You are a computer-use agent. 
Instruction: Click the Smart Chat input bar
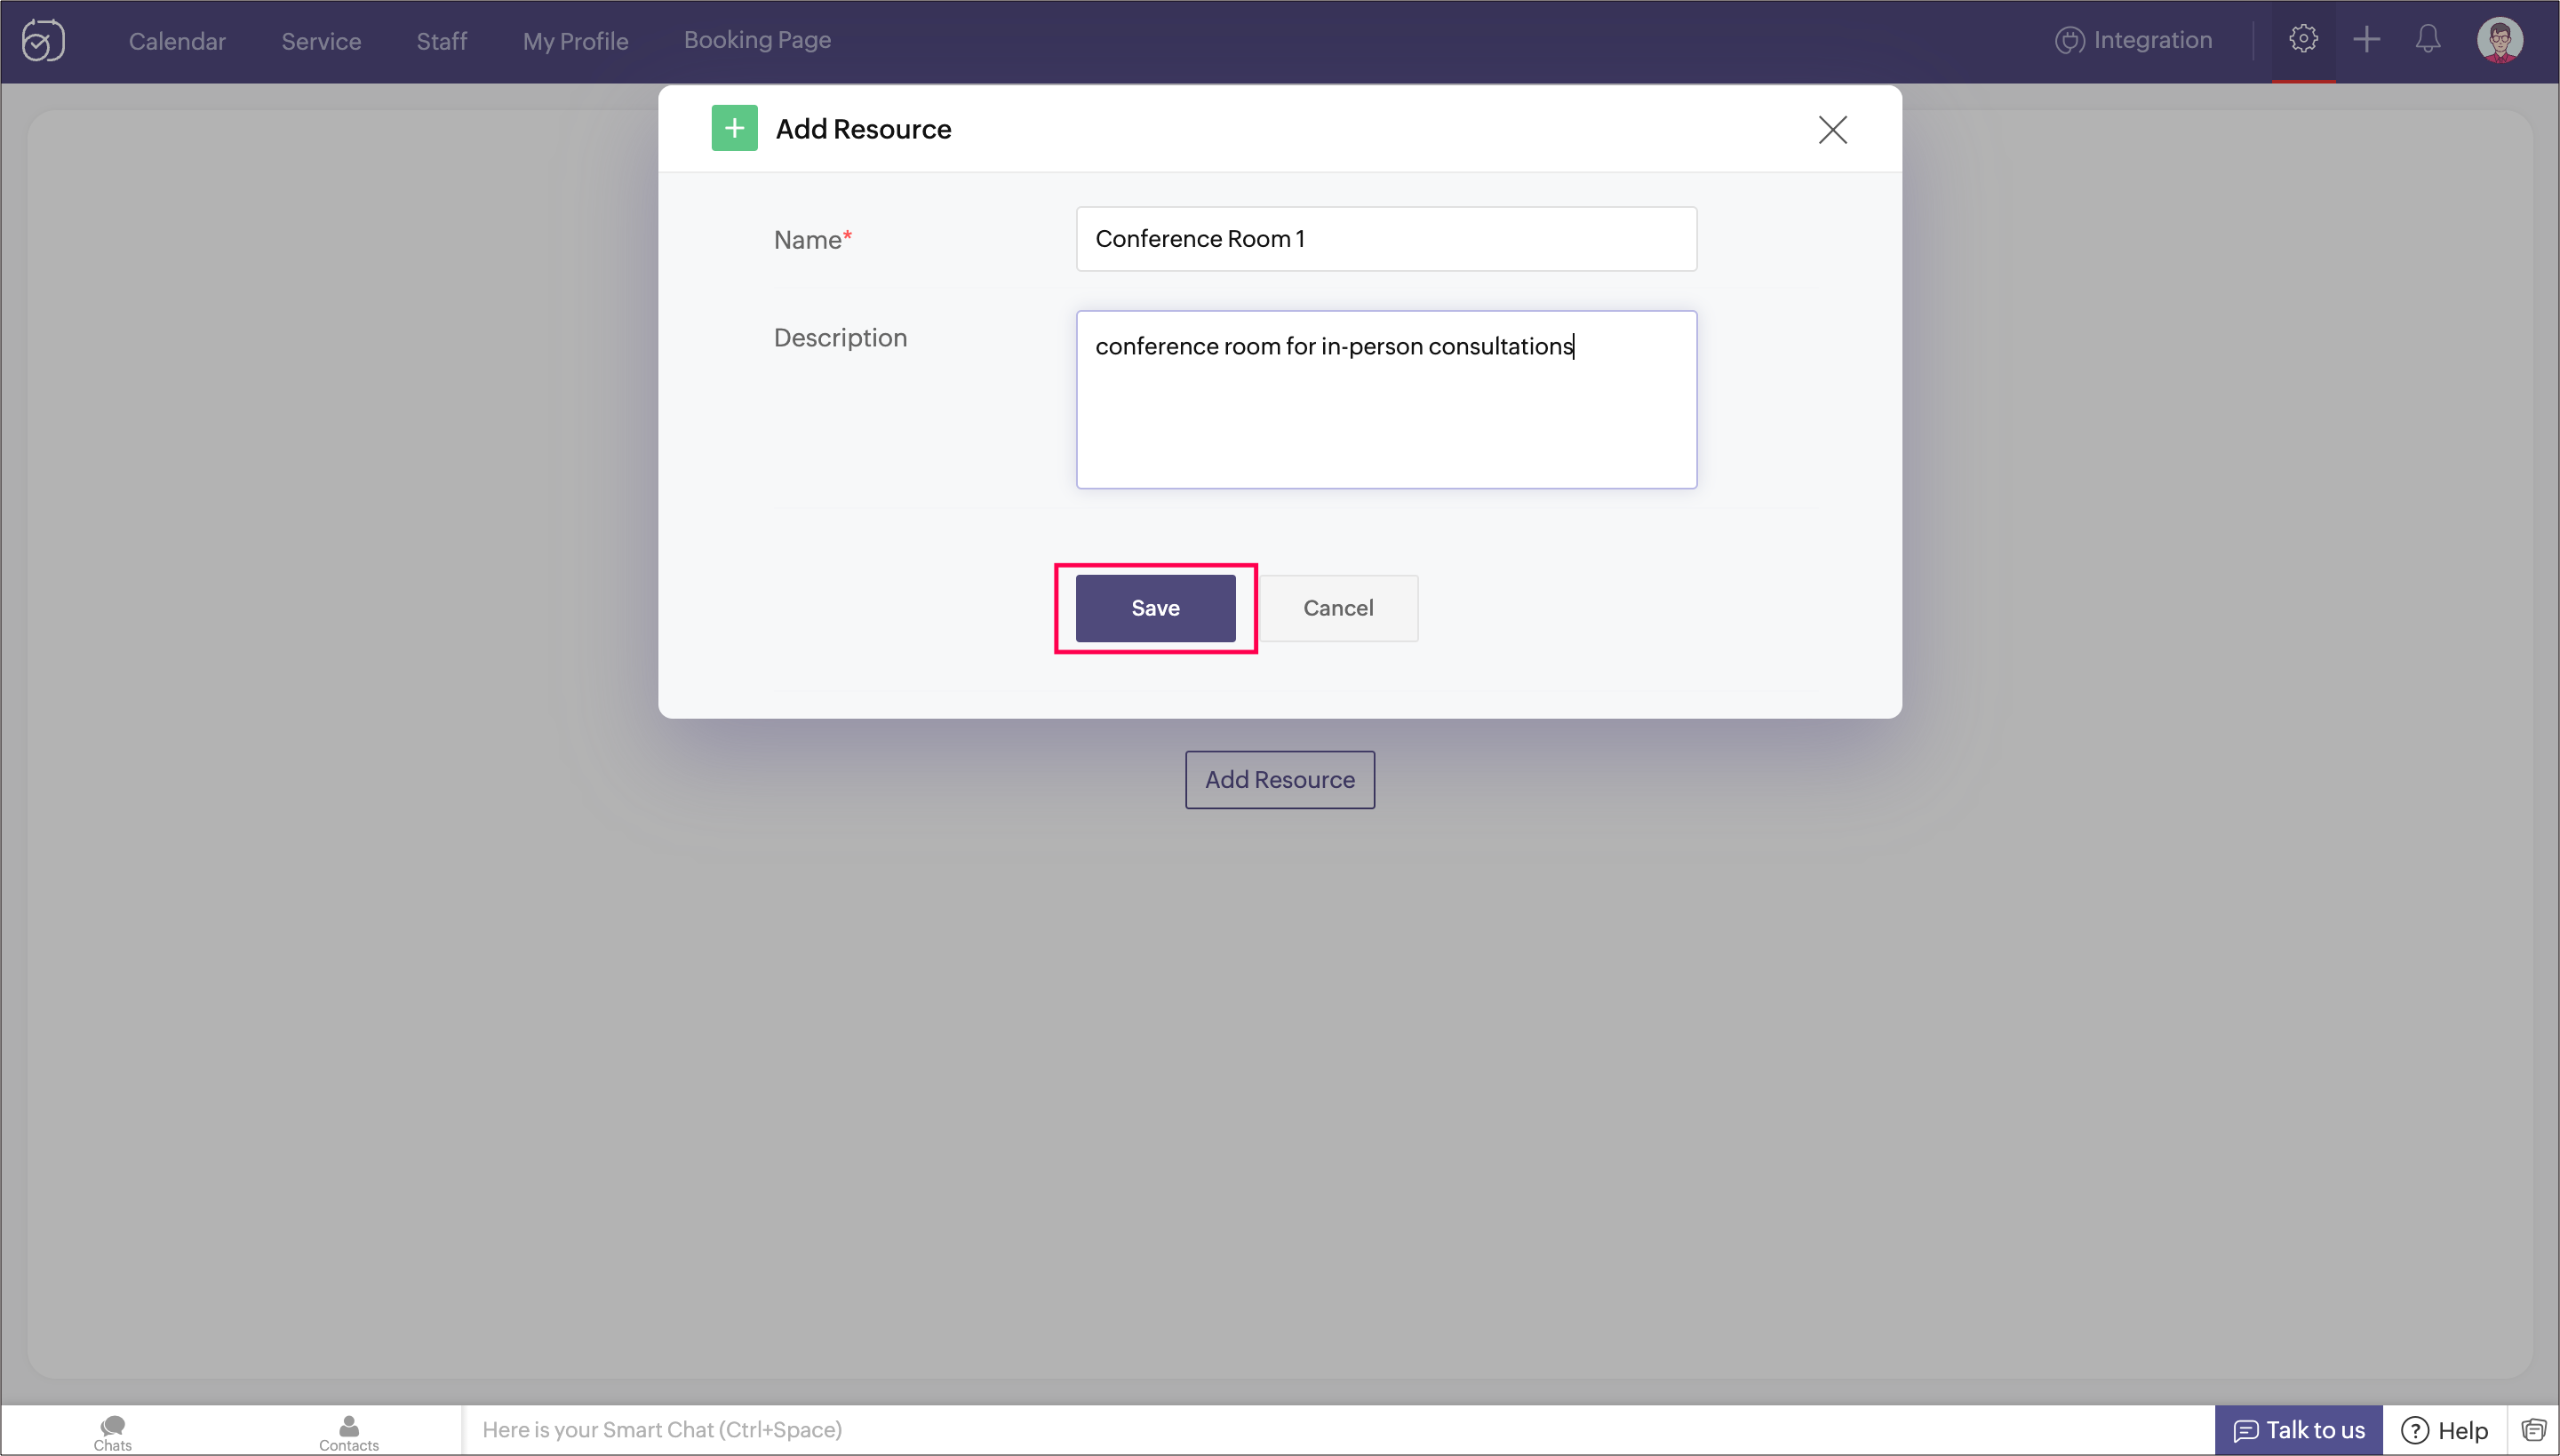1337,1430
